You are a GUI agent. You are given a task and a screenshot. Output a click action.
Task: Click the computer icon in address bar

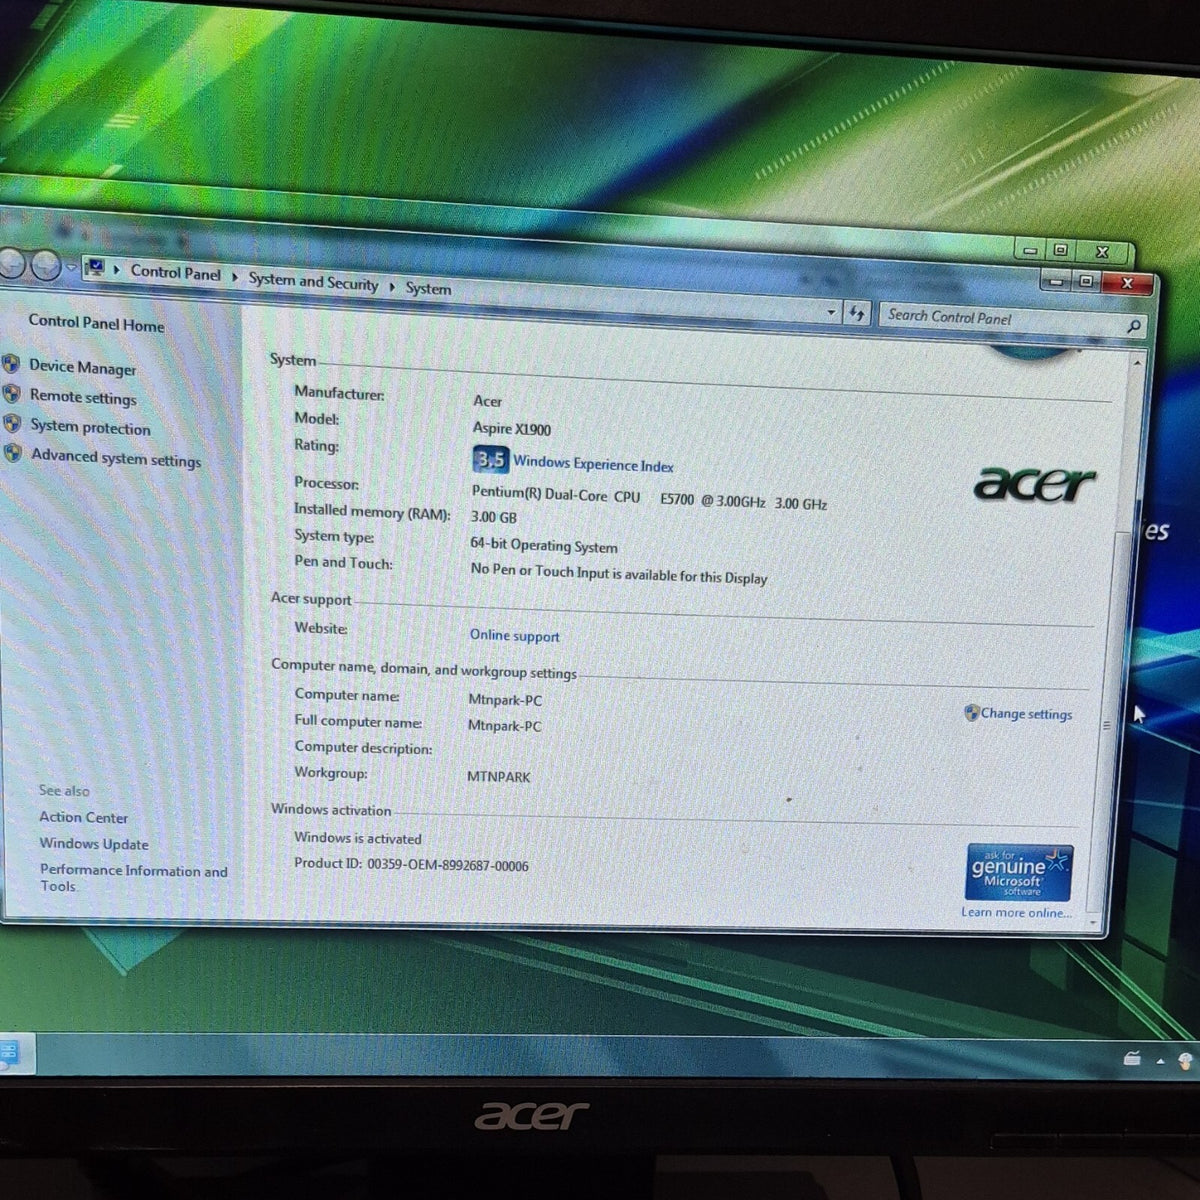pyautogui.click(x=95, y=267)
